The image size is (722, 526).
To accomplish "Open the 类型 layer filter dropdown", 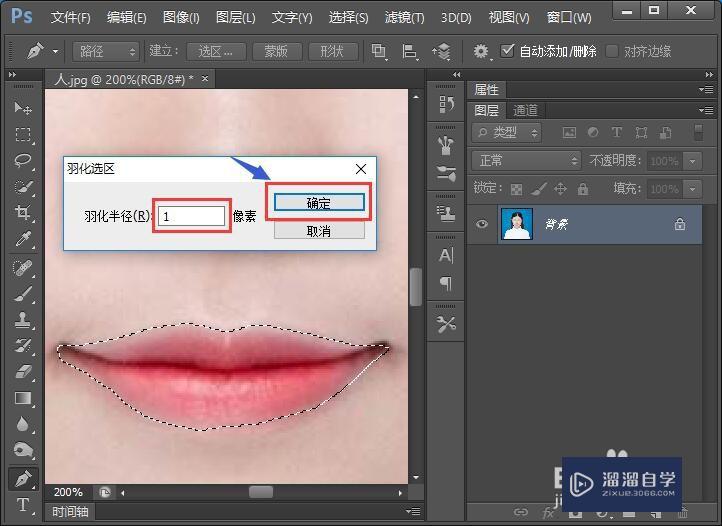I will (506, 133).
